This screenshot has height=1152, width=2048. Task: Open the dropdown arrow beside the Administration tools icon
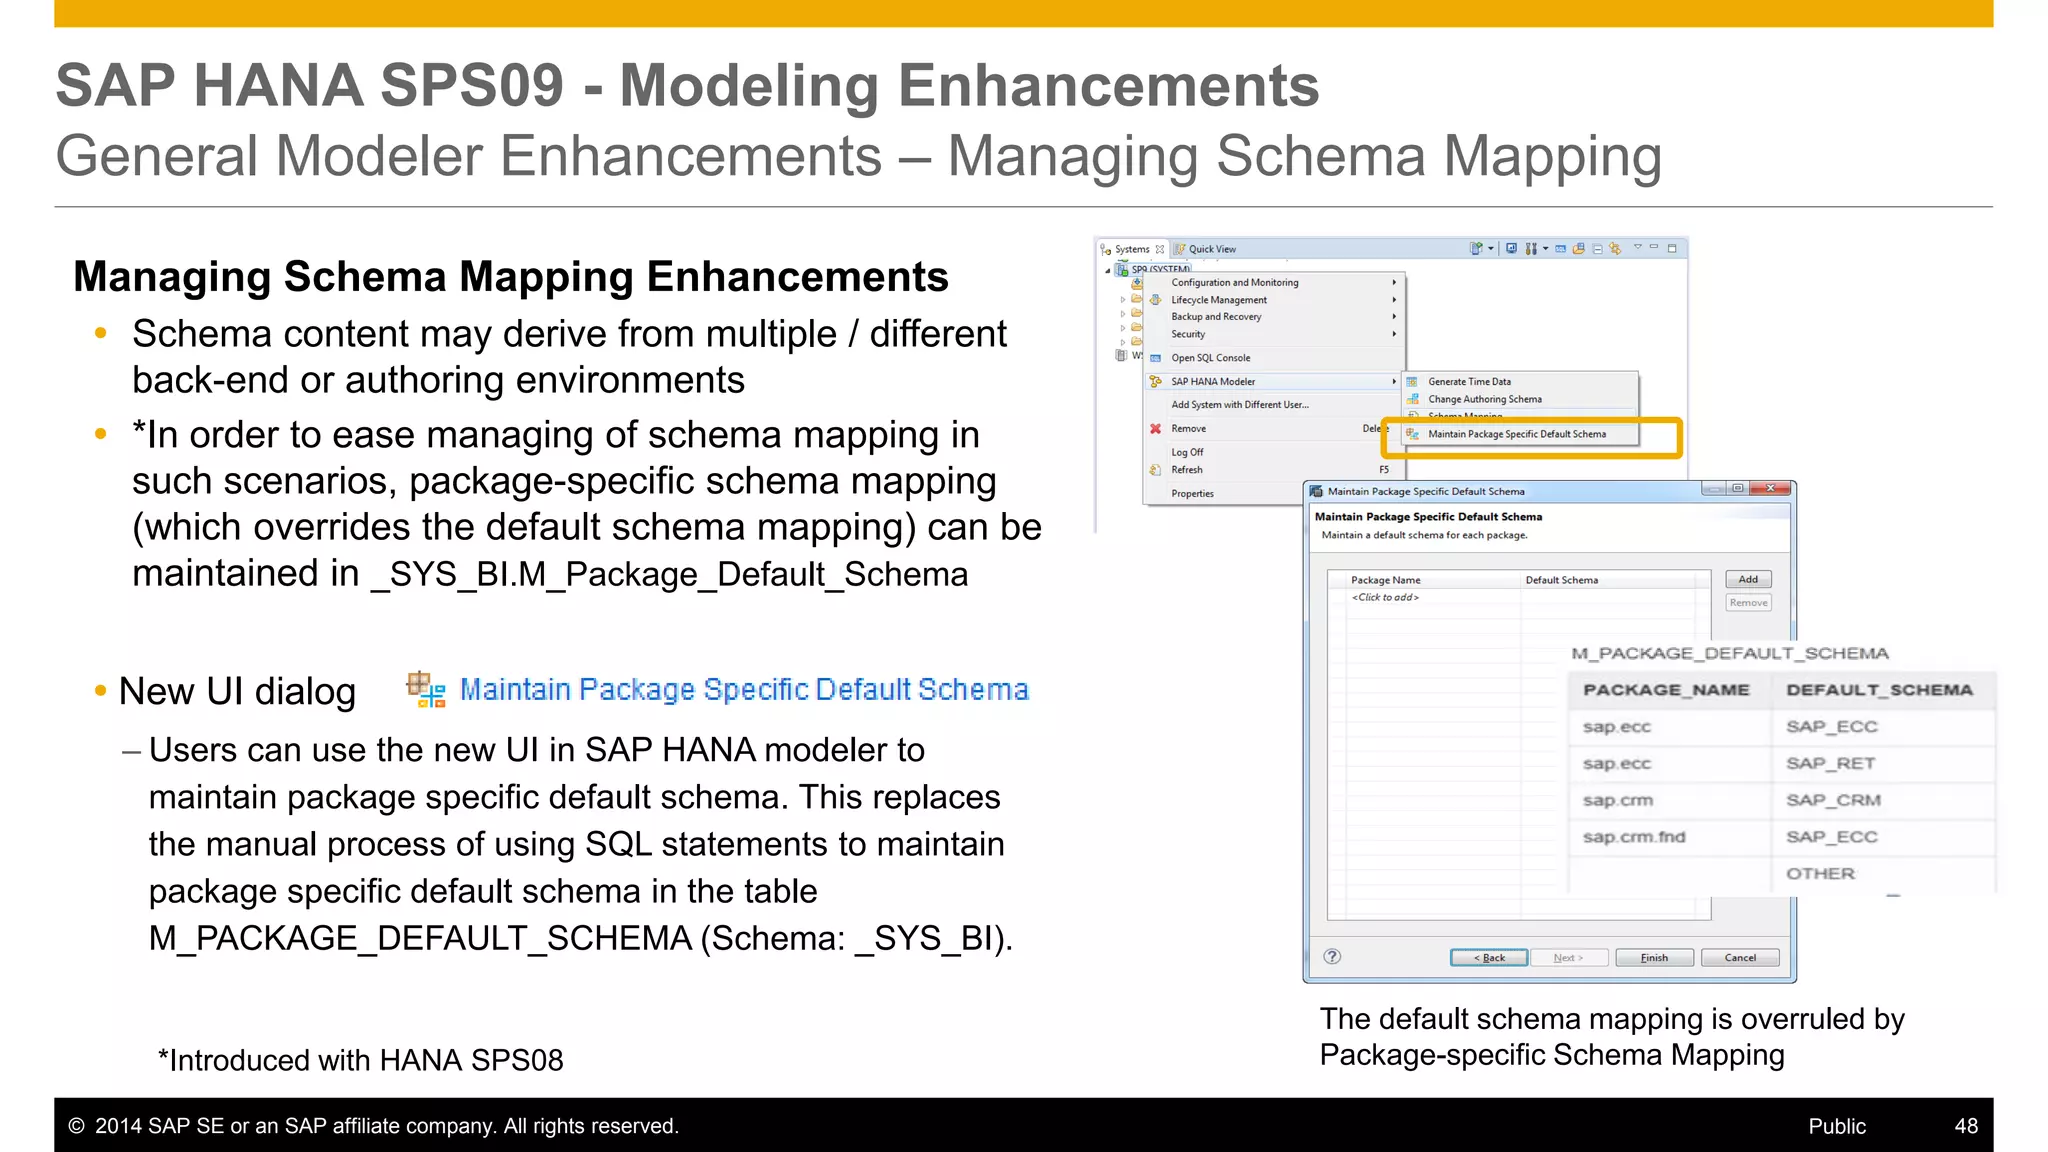(1545, 249)
